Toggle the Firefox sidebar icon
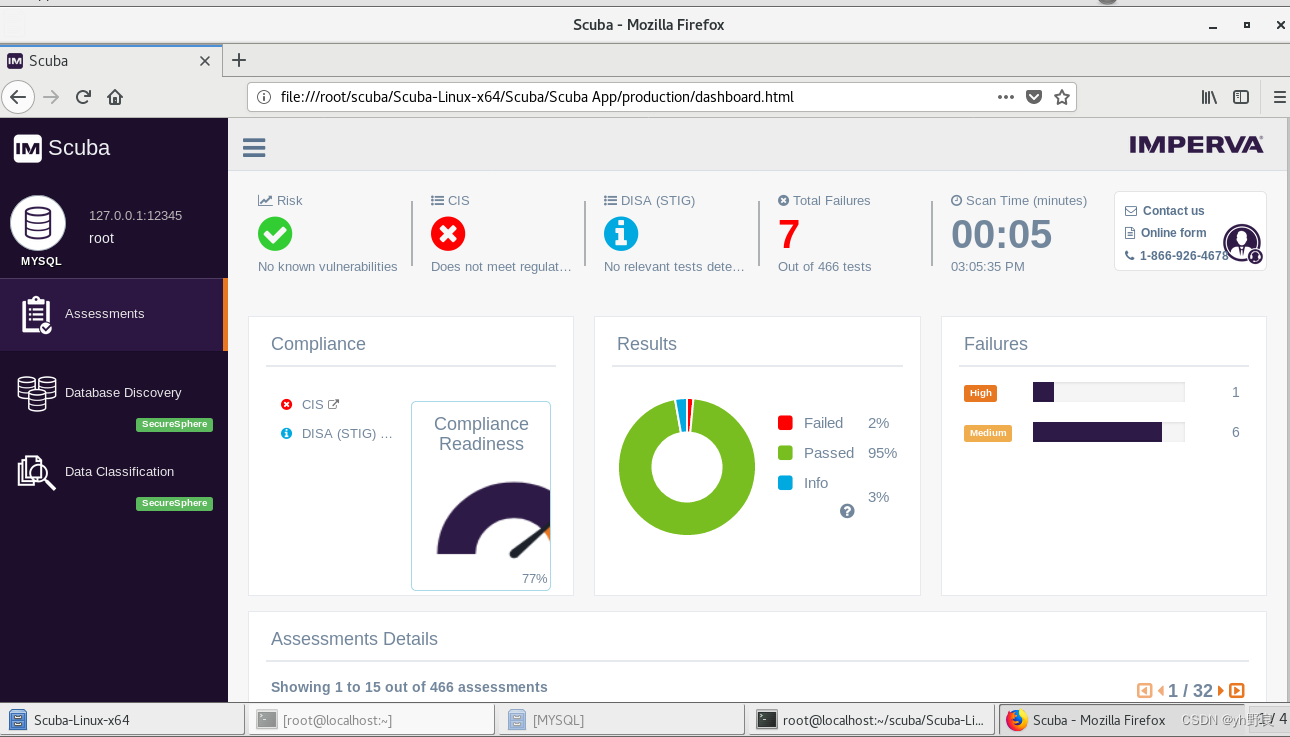 click(1241, 97)
